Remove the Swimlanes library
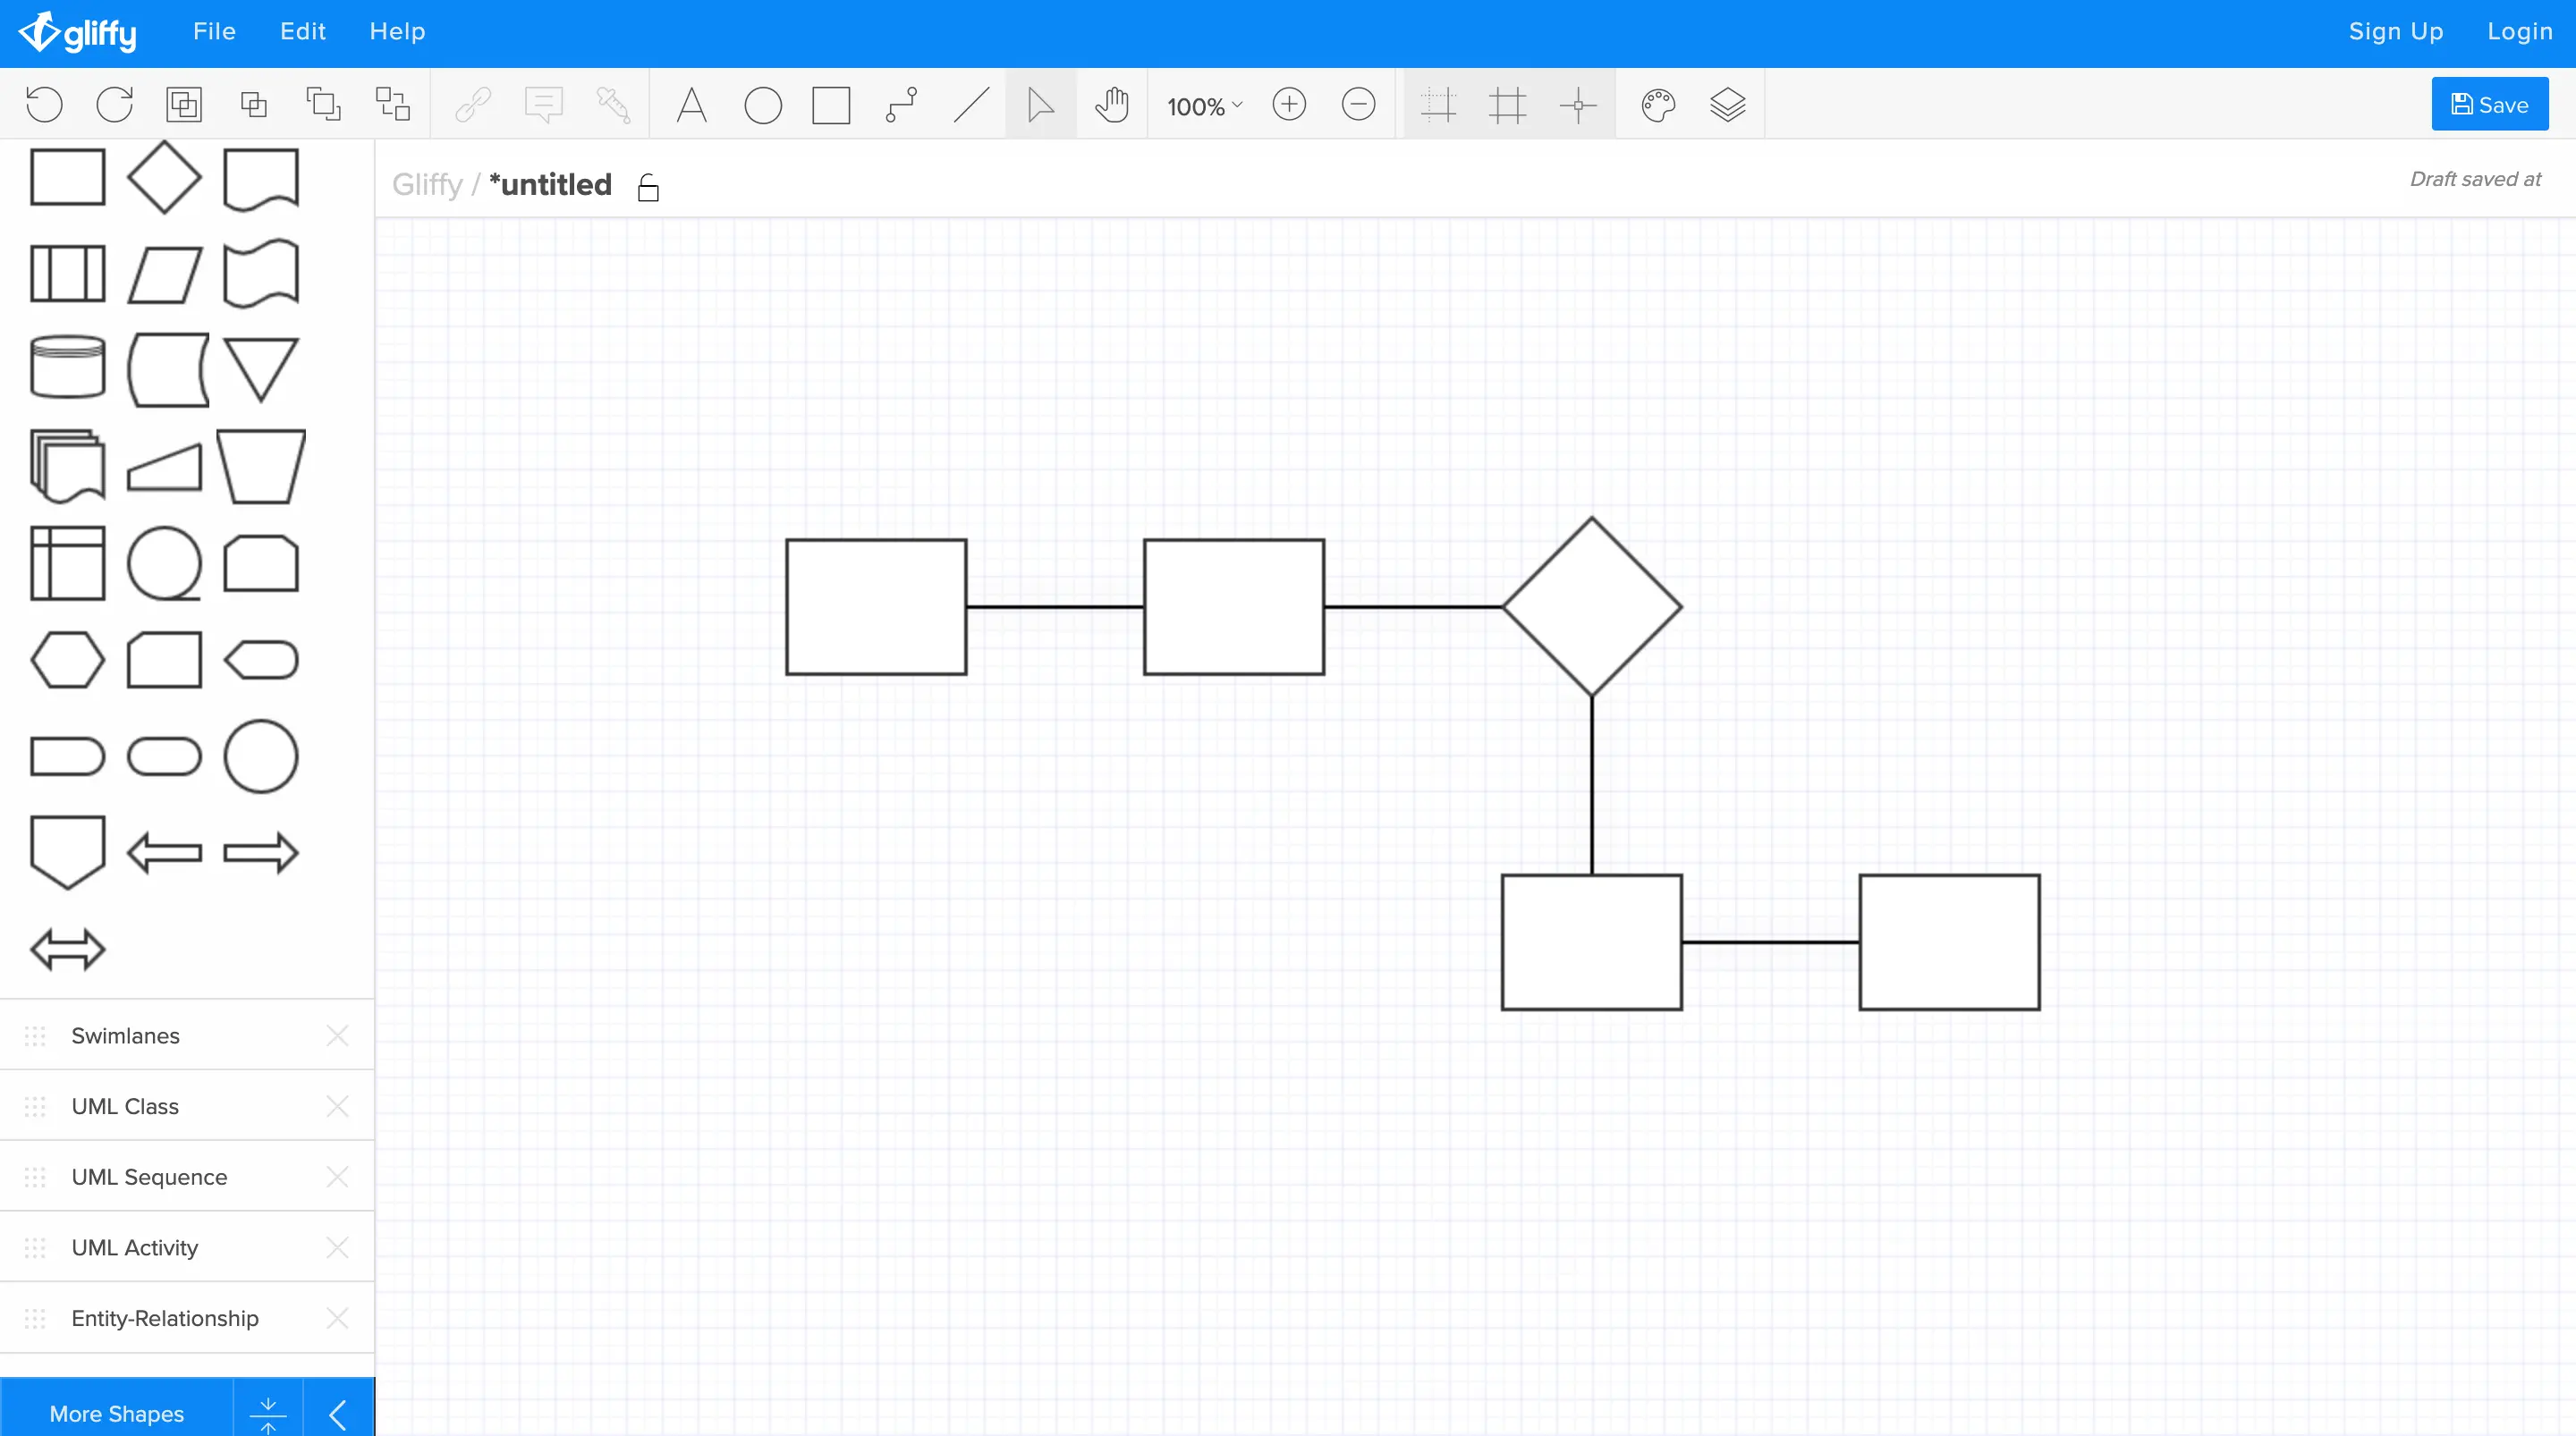Viewport: 2576px width, 1436px height. (x=337, y=1036)
